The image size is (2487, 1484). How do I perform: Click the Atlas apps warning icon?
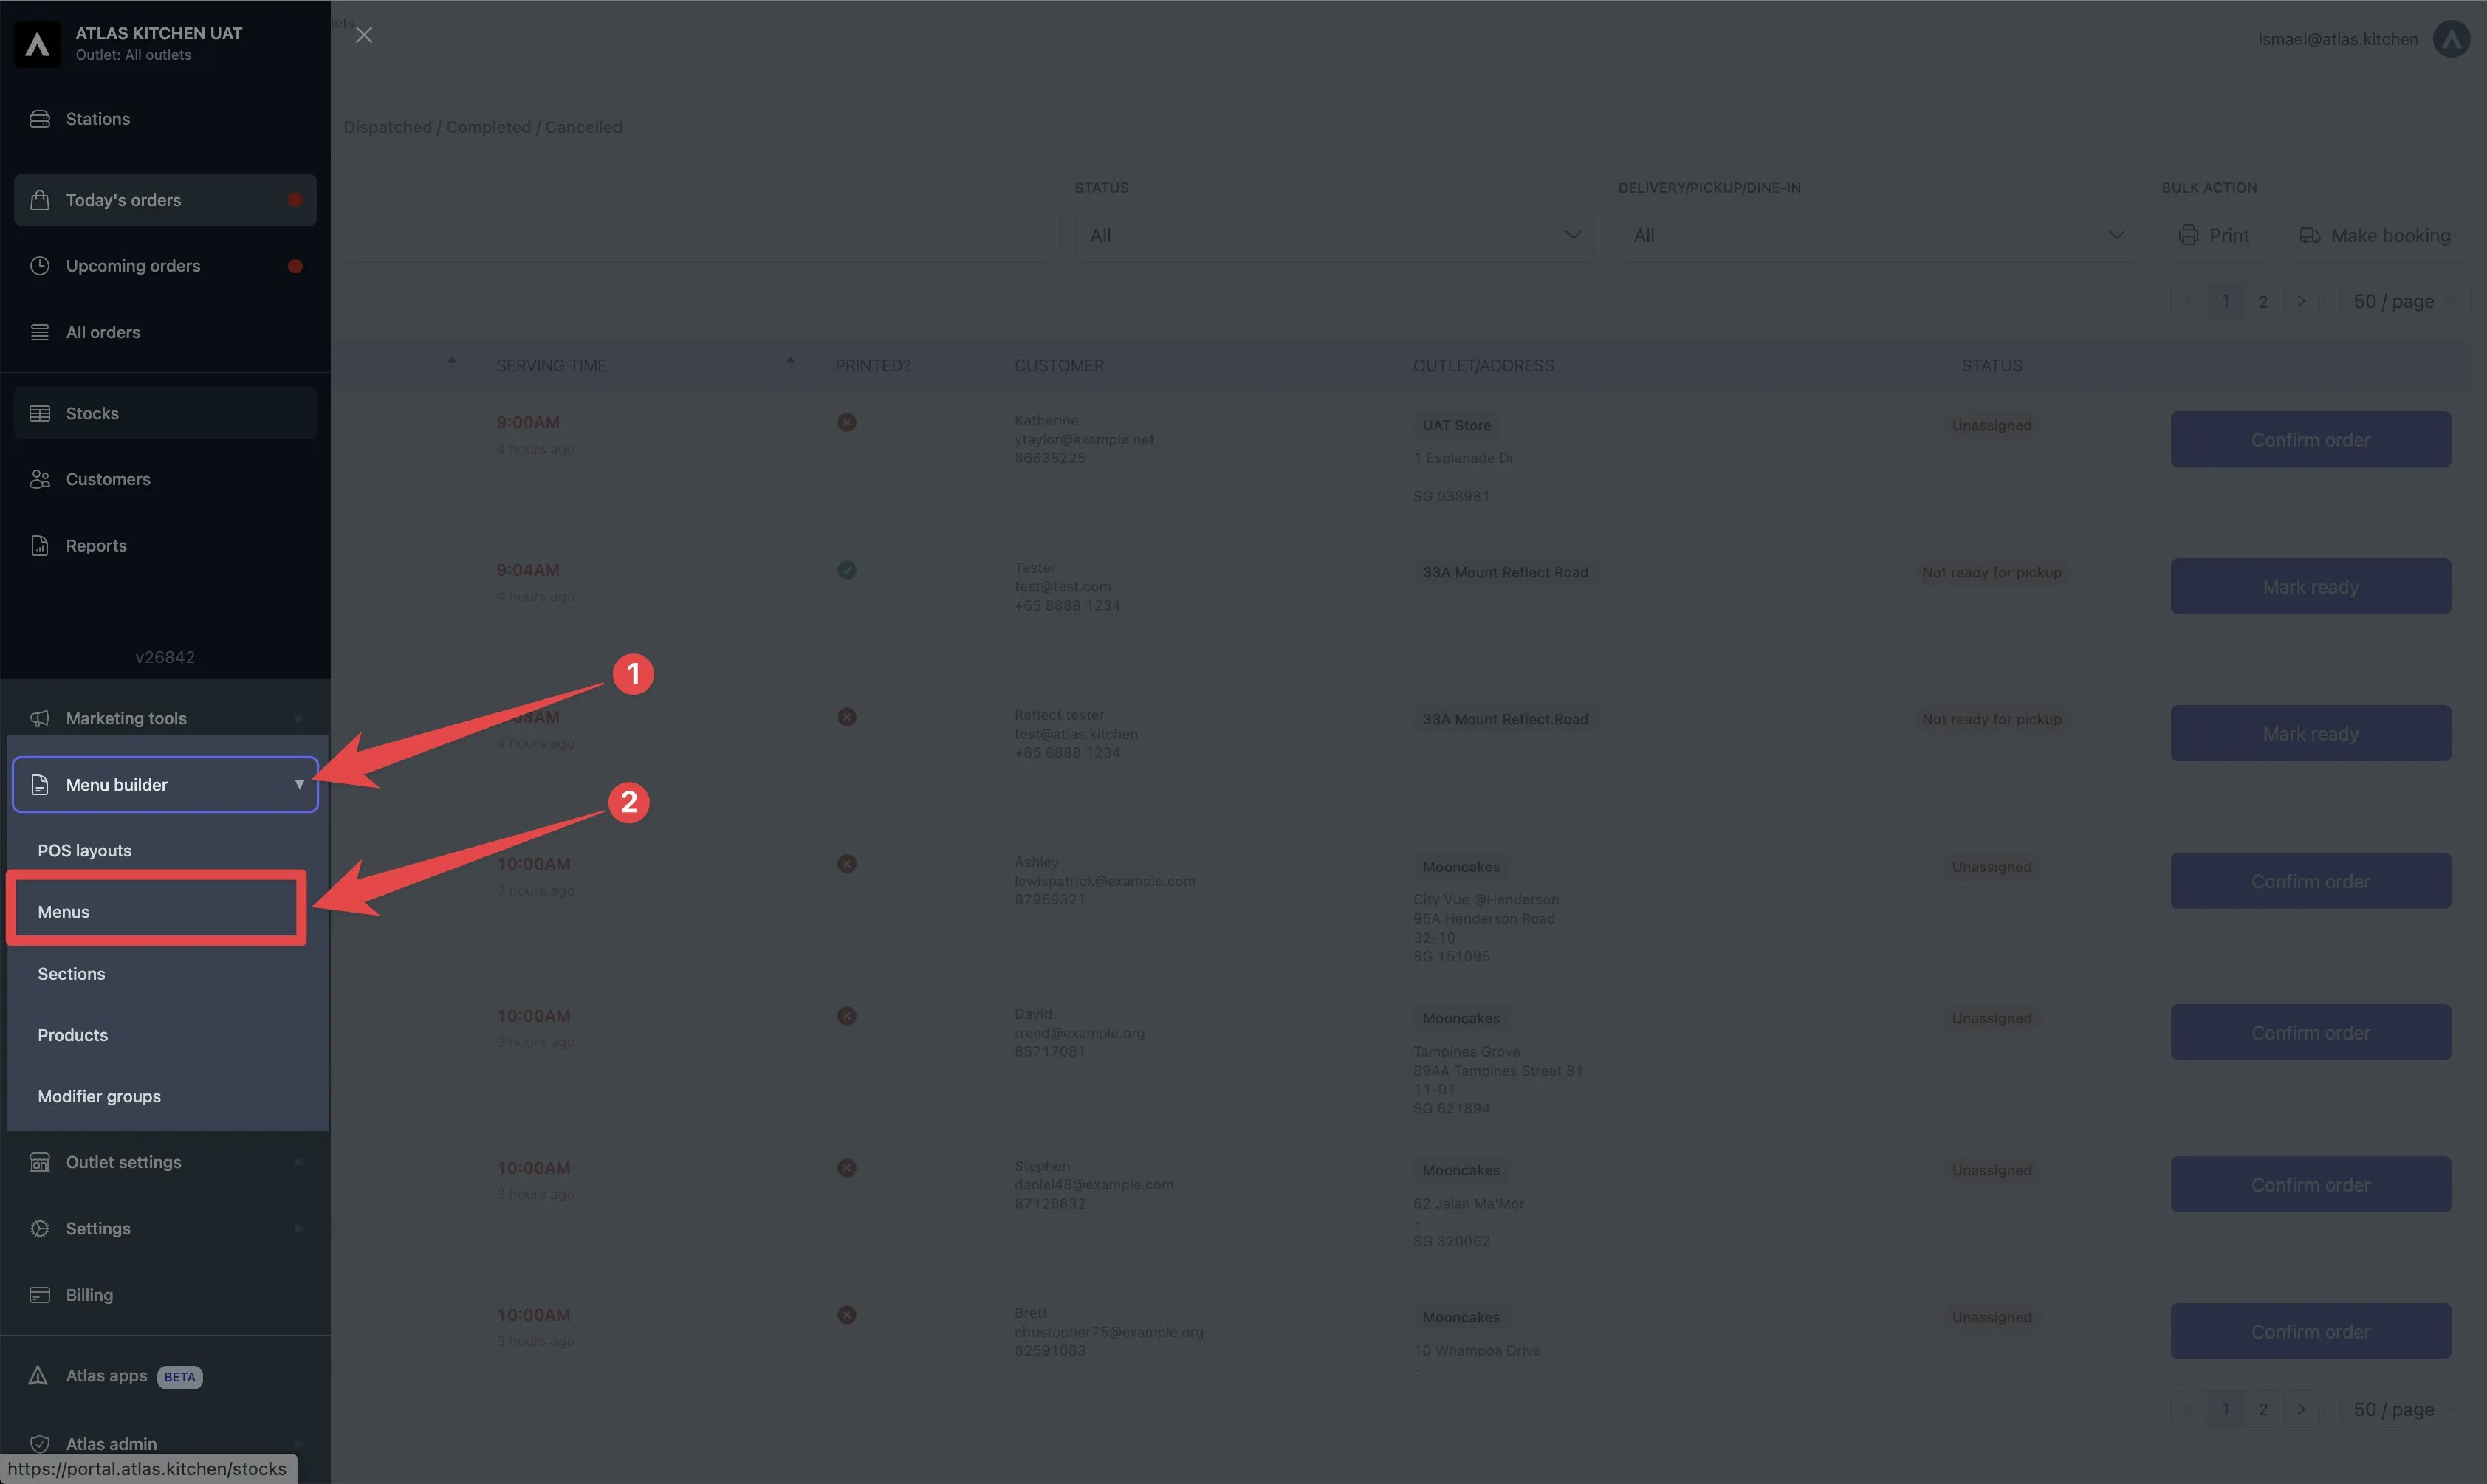click(40, 1375)
